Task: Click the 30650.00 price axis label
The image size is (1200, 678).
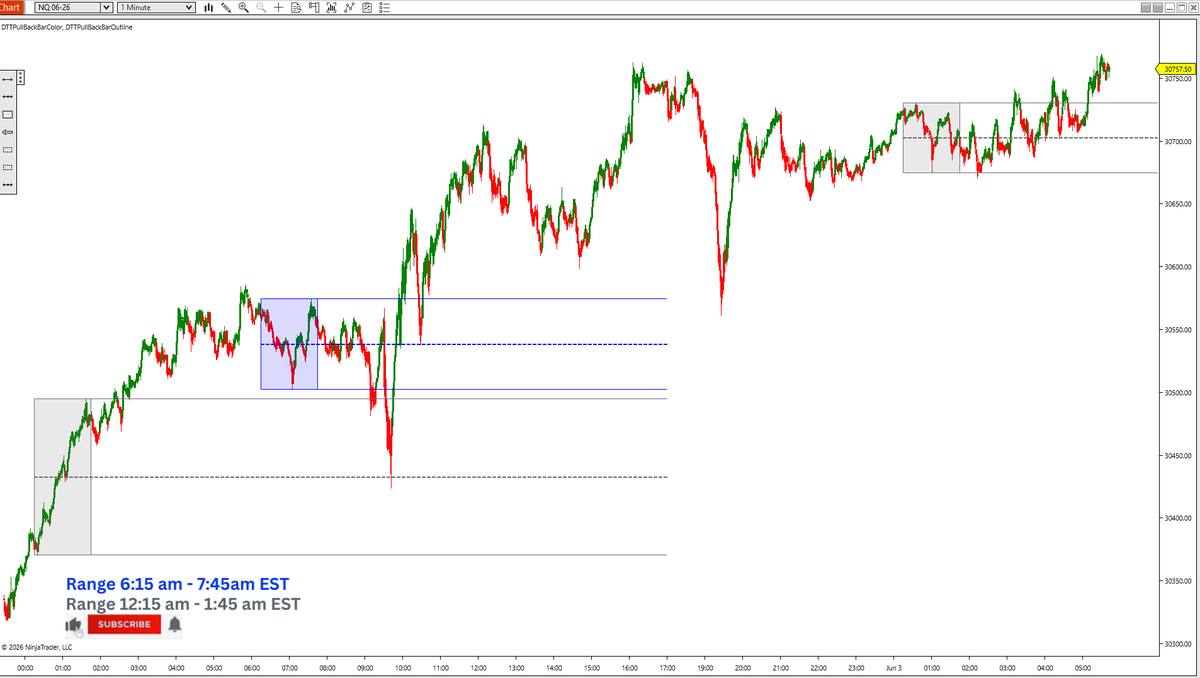Action: (1179, 204)
